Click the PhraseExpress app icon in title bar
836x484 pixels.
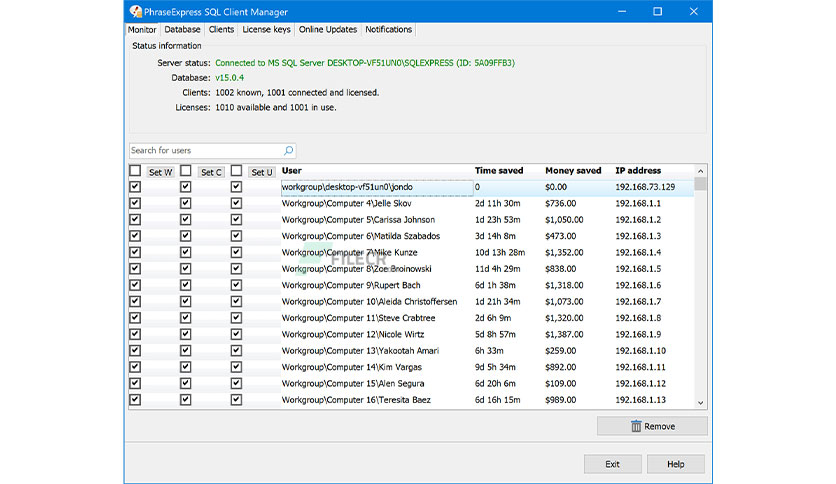pos(136,11)
